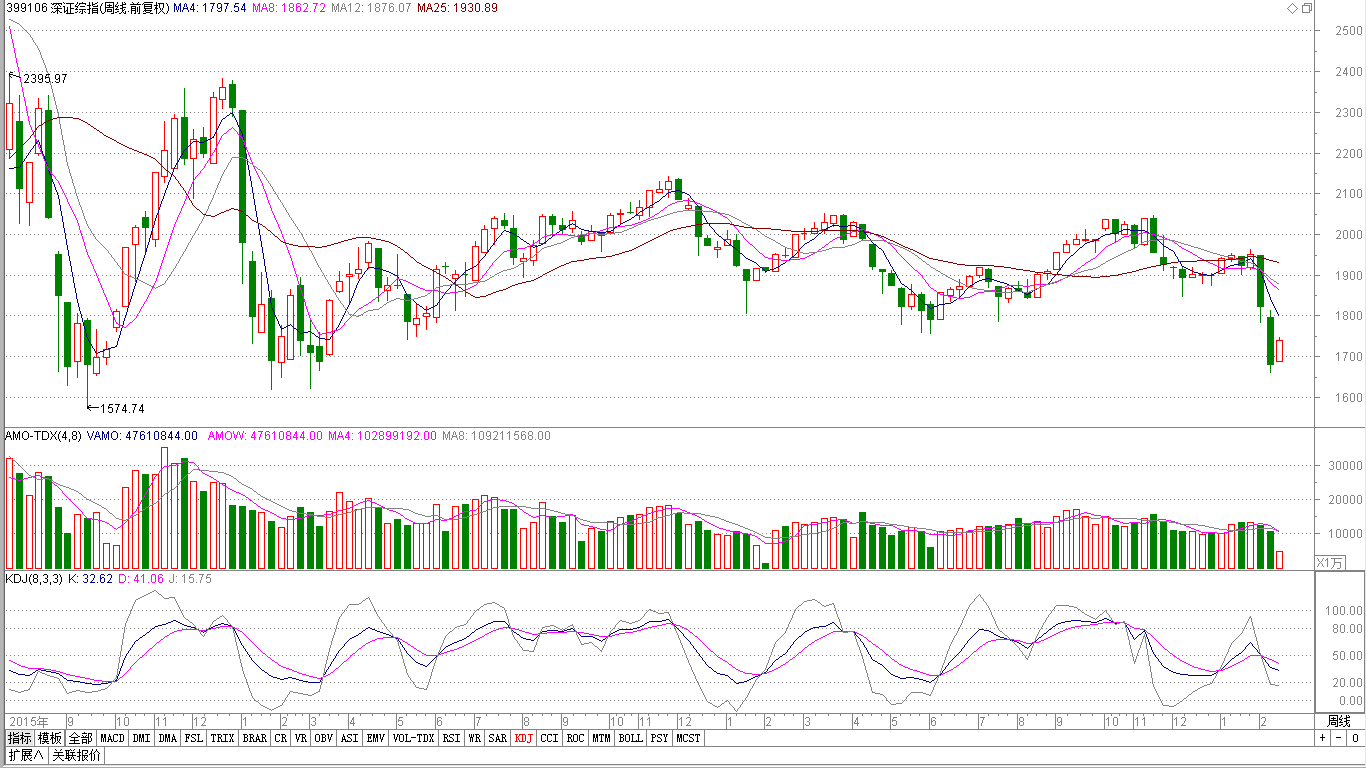
Task: Open the OBV indicator tab
Action: tap(323, 738)
